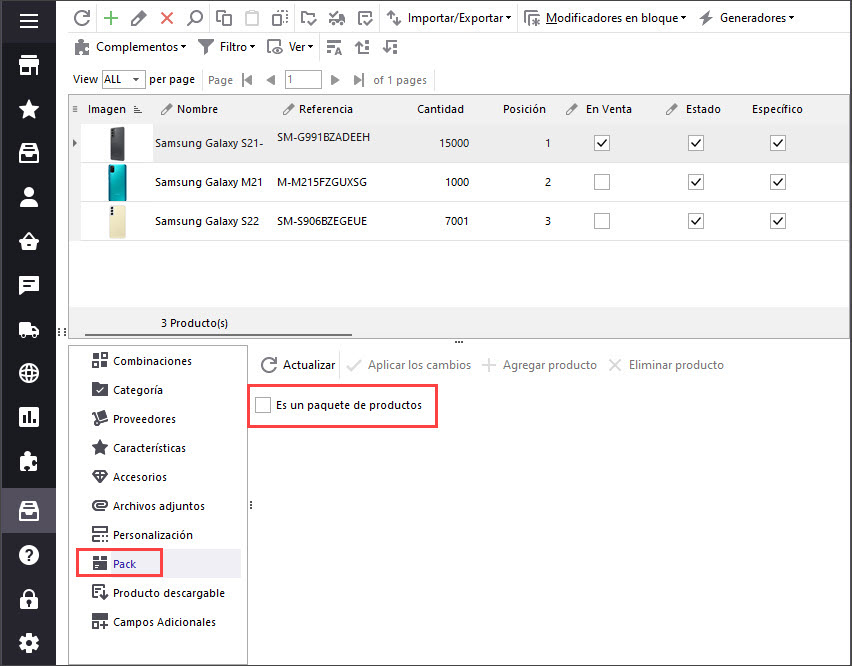Click the Samsung Galaxy M21 thumbnail
This screenshot has width=852, height=666.
pos(117,183)
